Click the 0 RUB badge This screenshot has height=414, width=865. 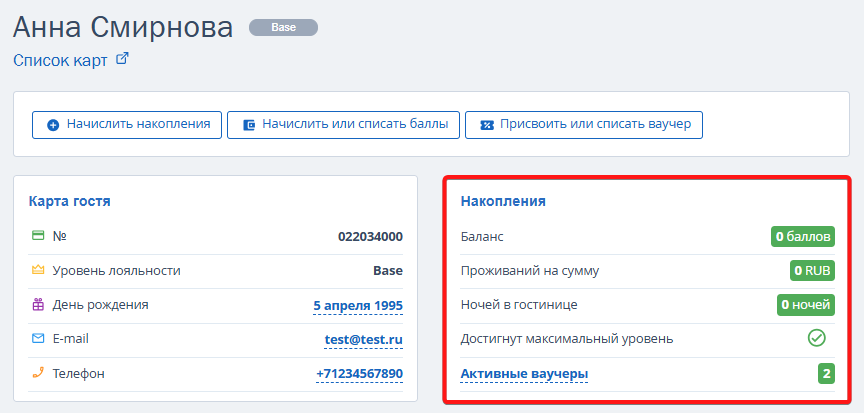[812, 271]
